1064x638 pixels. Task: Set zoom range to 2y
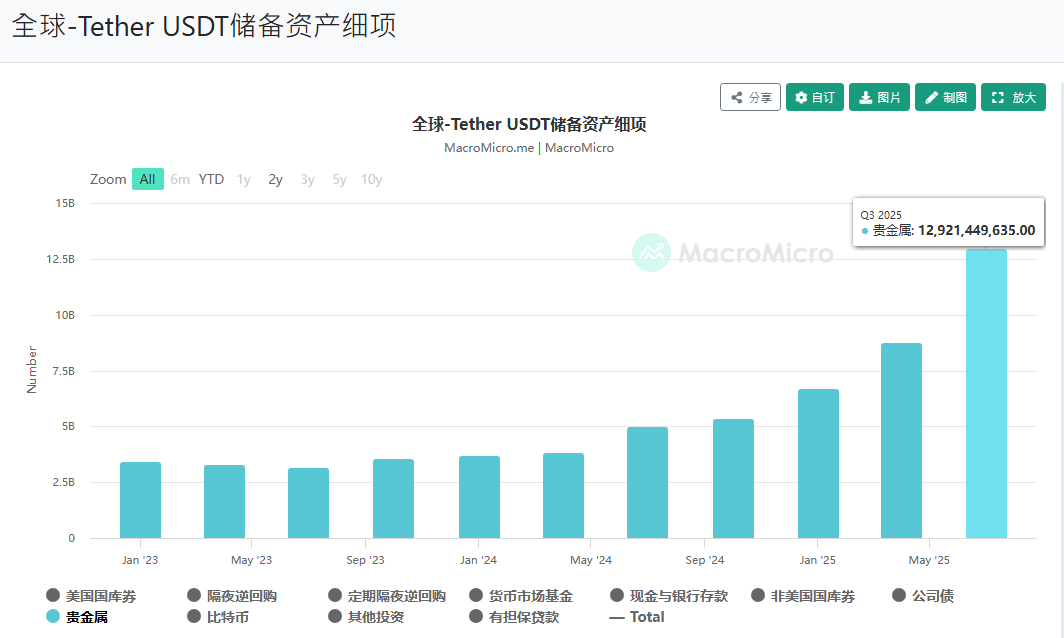point(275,179)
